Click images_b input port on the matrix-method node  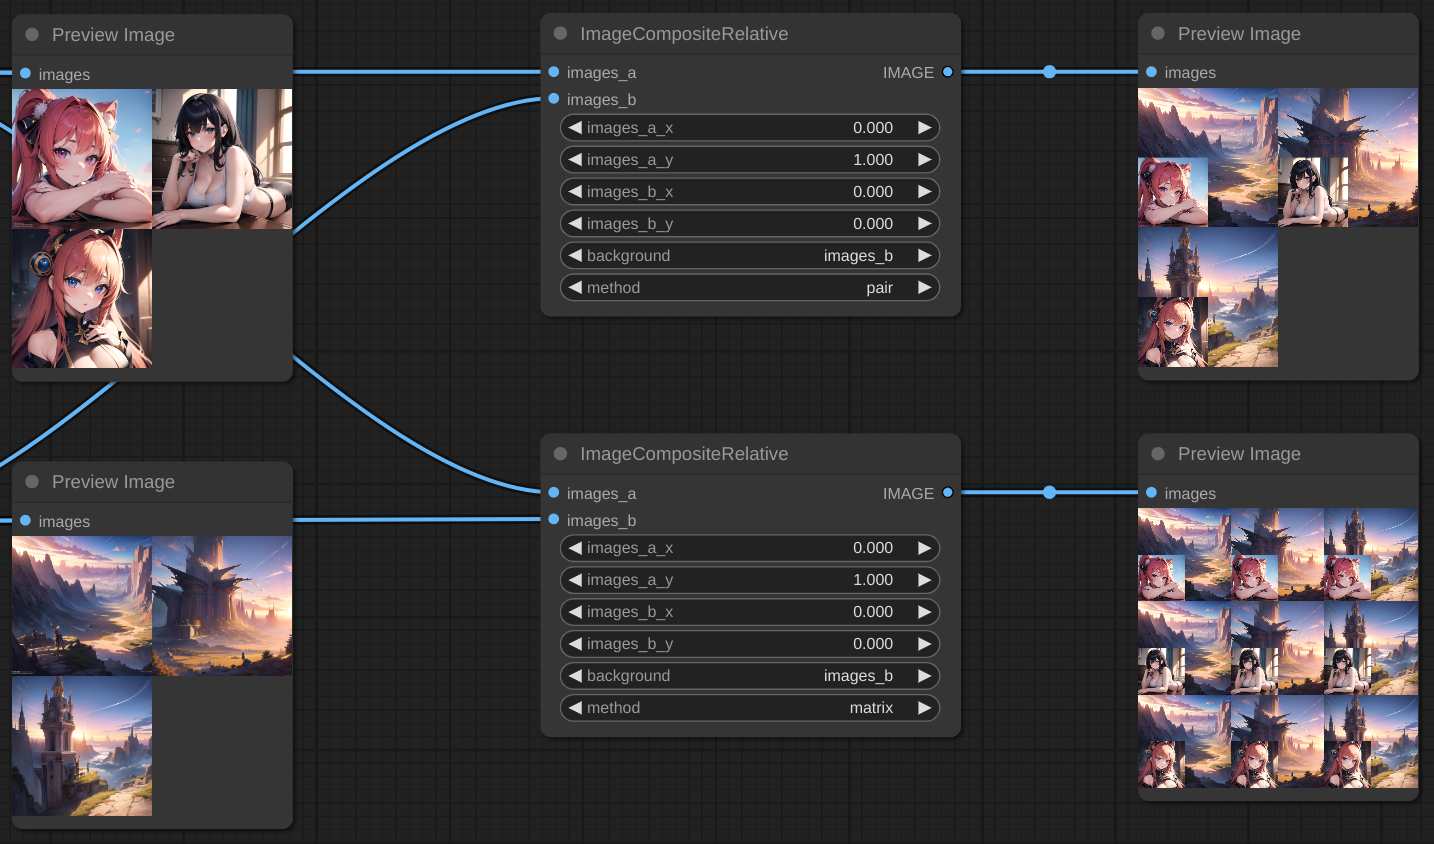coord(554,519)
